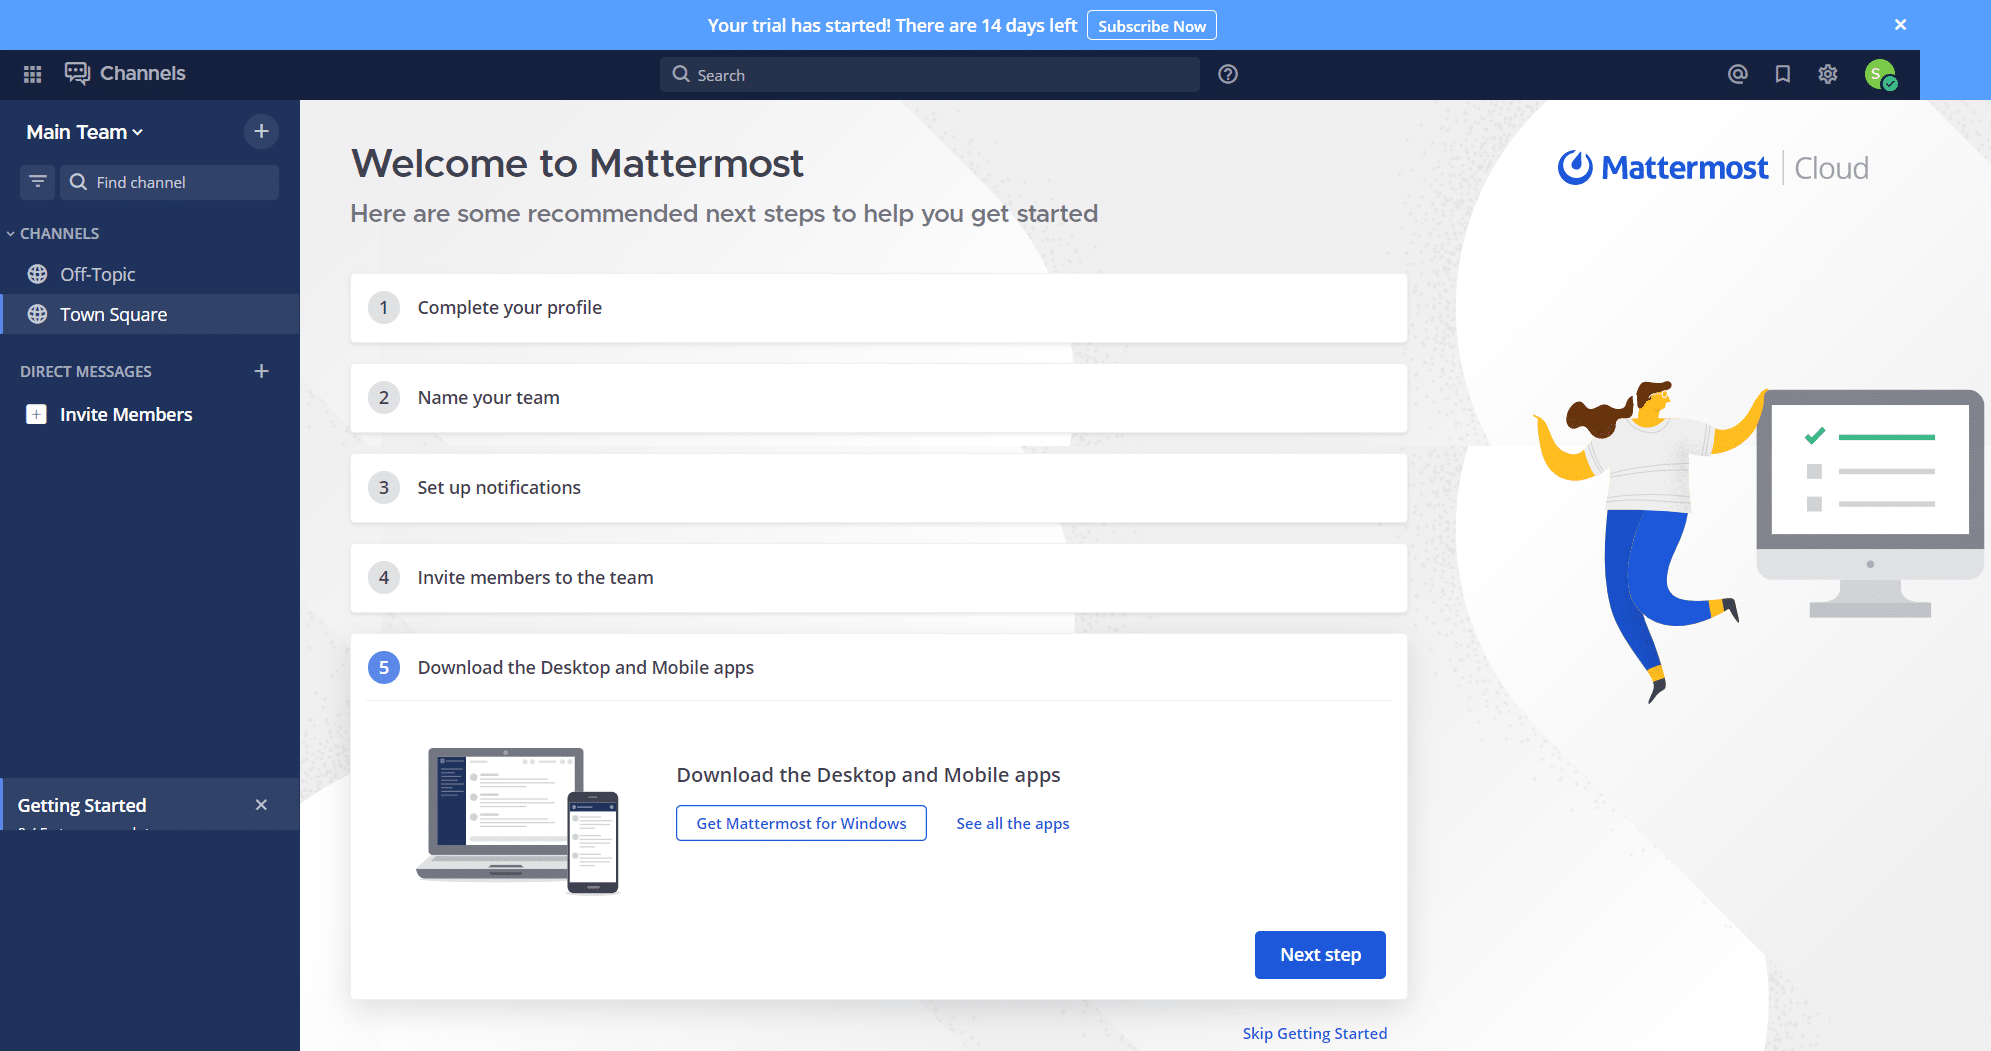The image size is (1991, 1051).
Task: Open Invite Members in sidebar
Action: tap(150, 414)
